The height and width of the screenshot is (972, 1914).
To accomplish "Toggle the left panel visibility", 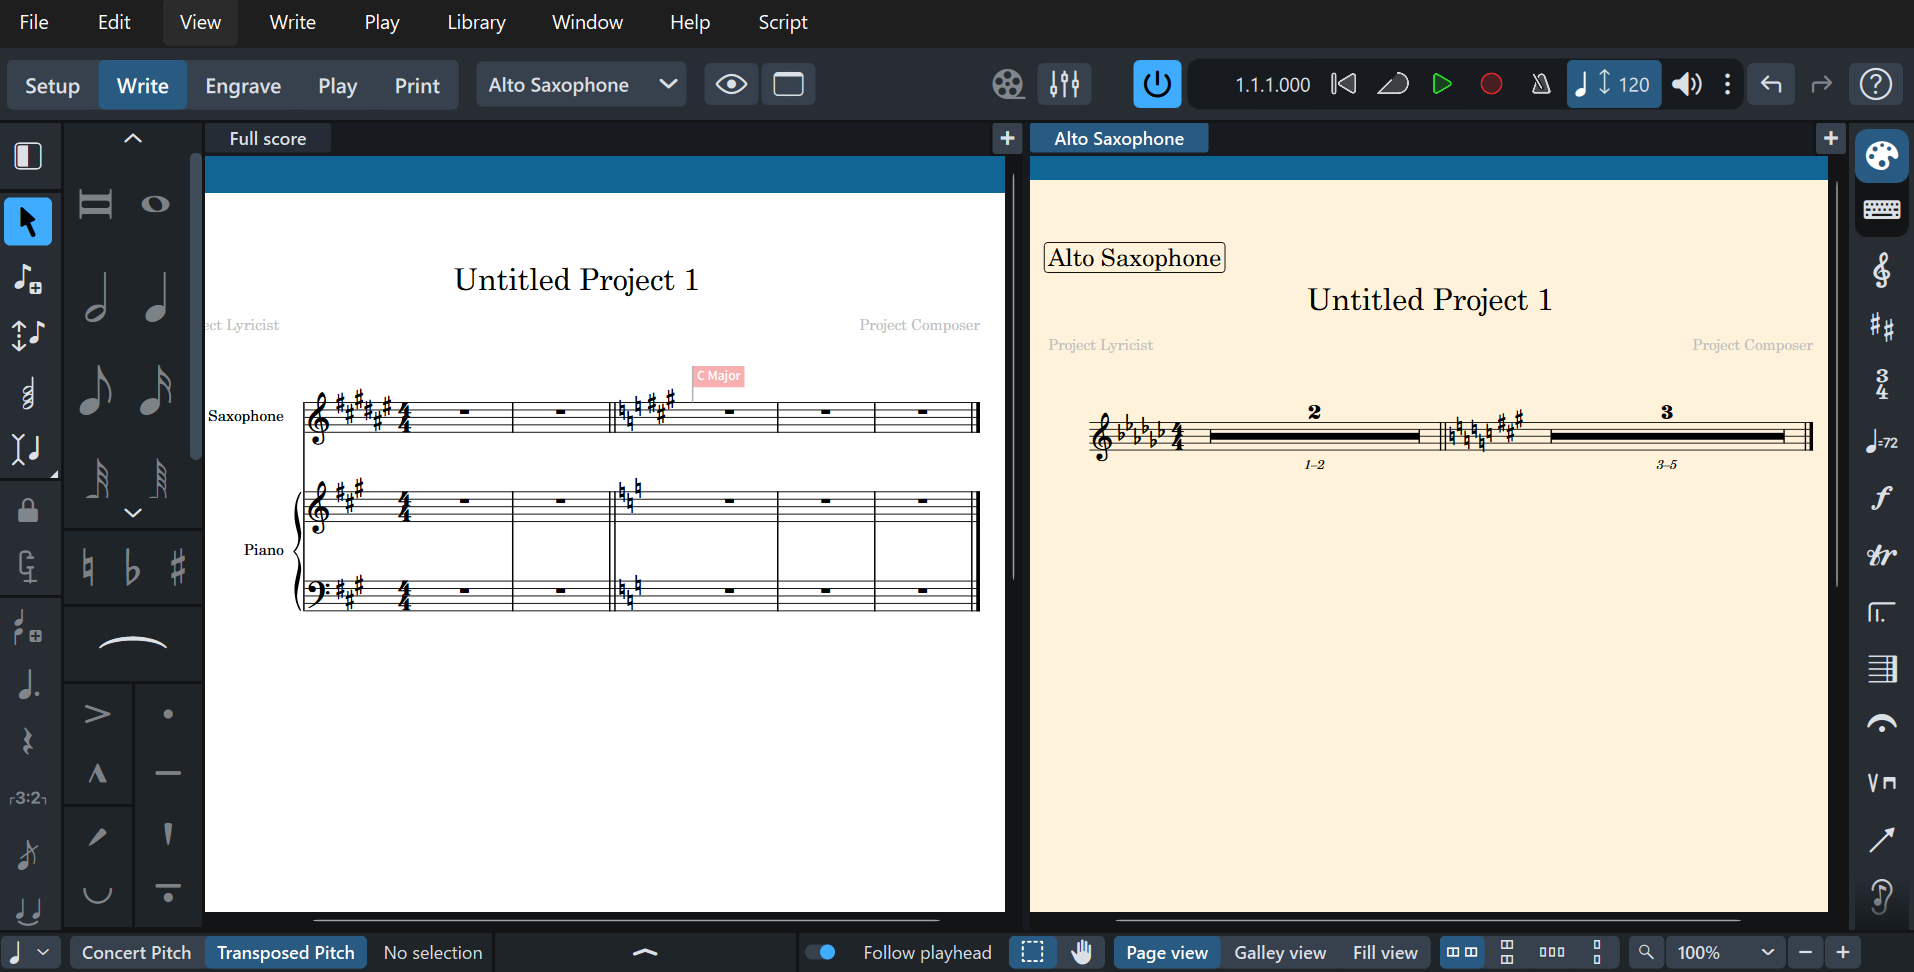I will pos(28,156).
